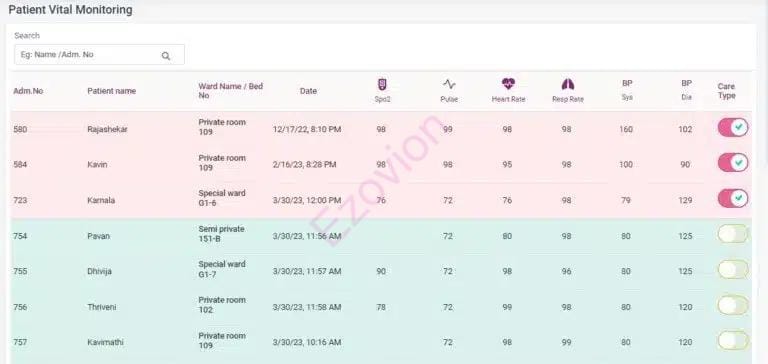The height and width of the screenshot is (364, 768).
Task: Click the Patient Vital Monitoring page title
Action: point(71,10)
